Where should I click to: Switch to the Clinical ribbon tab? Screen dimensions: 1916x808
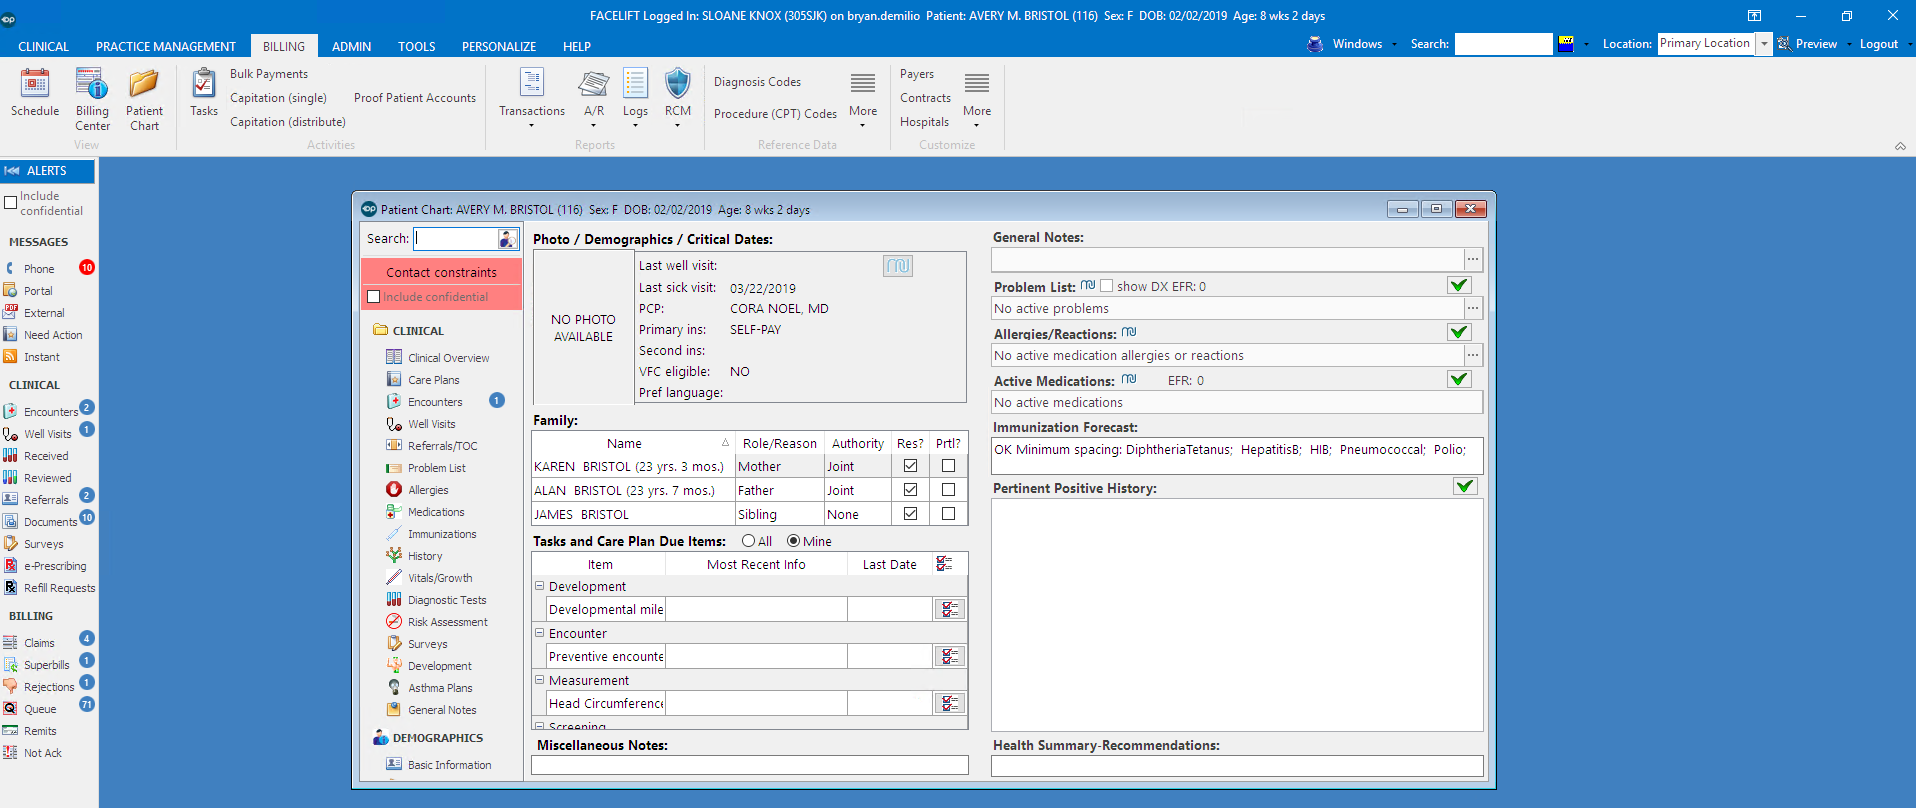(43, 47)
